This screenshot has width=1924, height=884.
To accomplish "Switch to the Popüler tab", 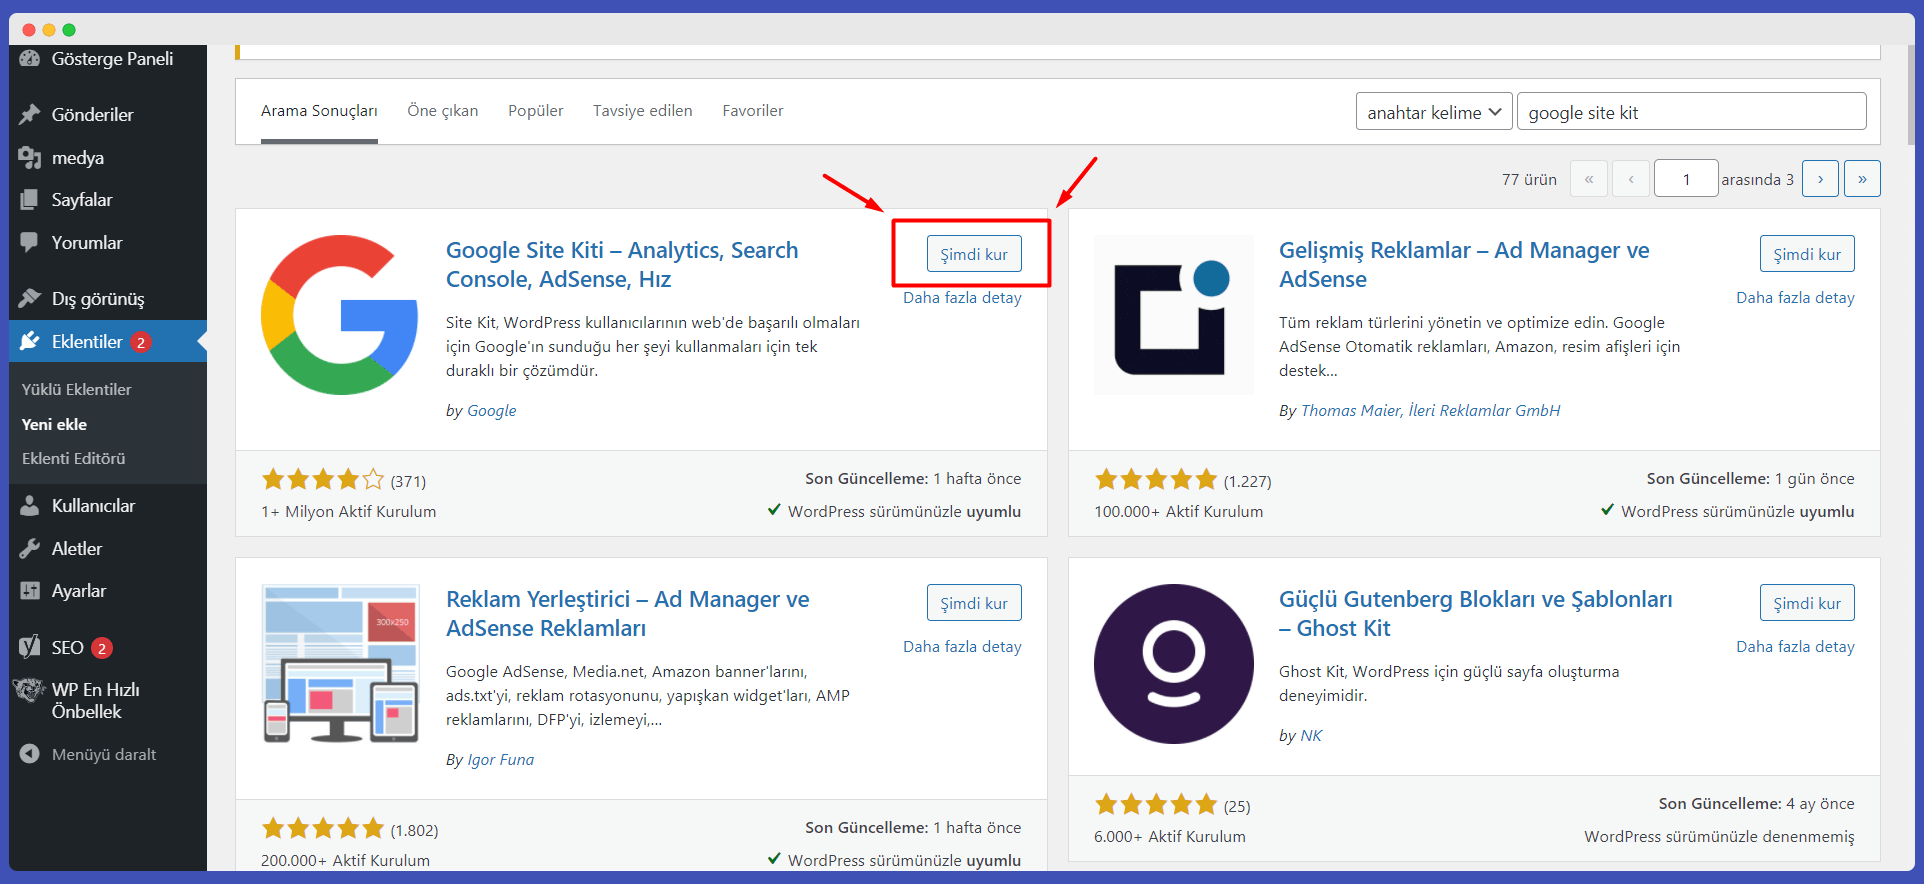I will (535, 111).
